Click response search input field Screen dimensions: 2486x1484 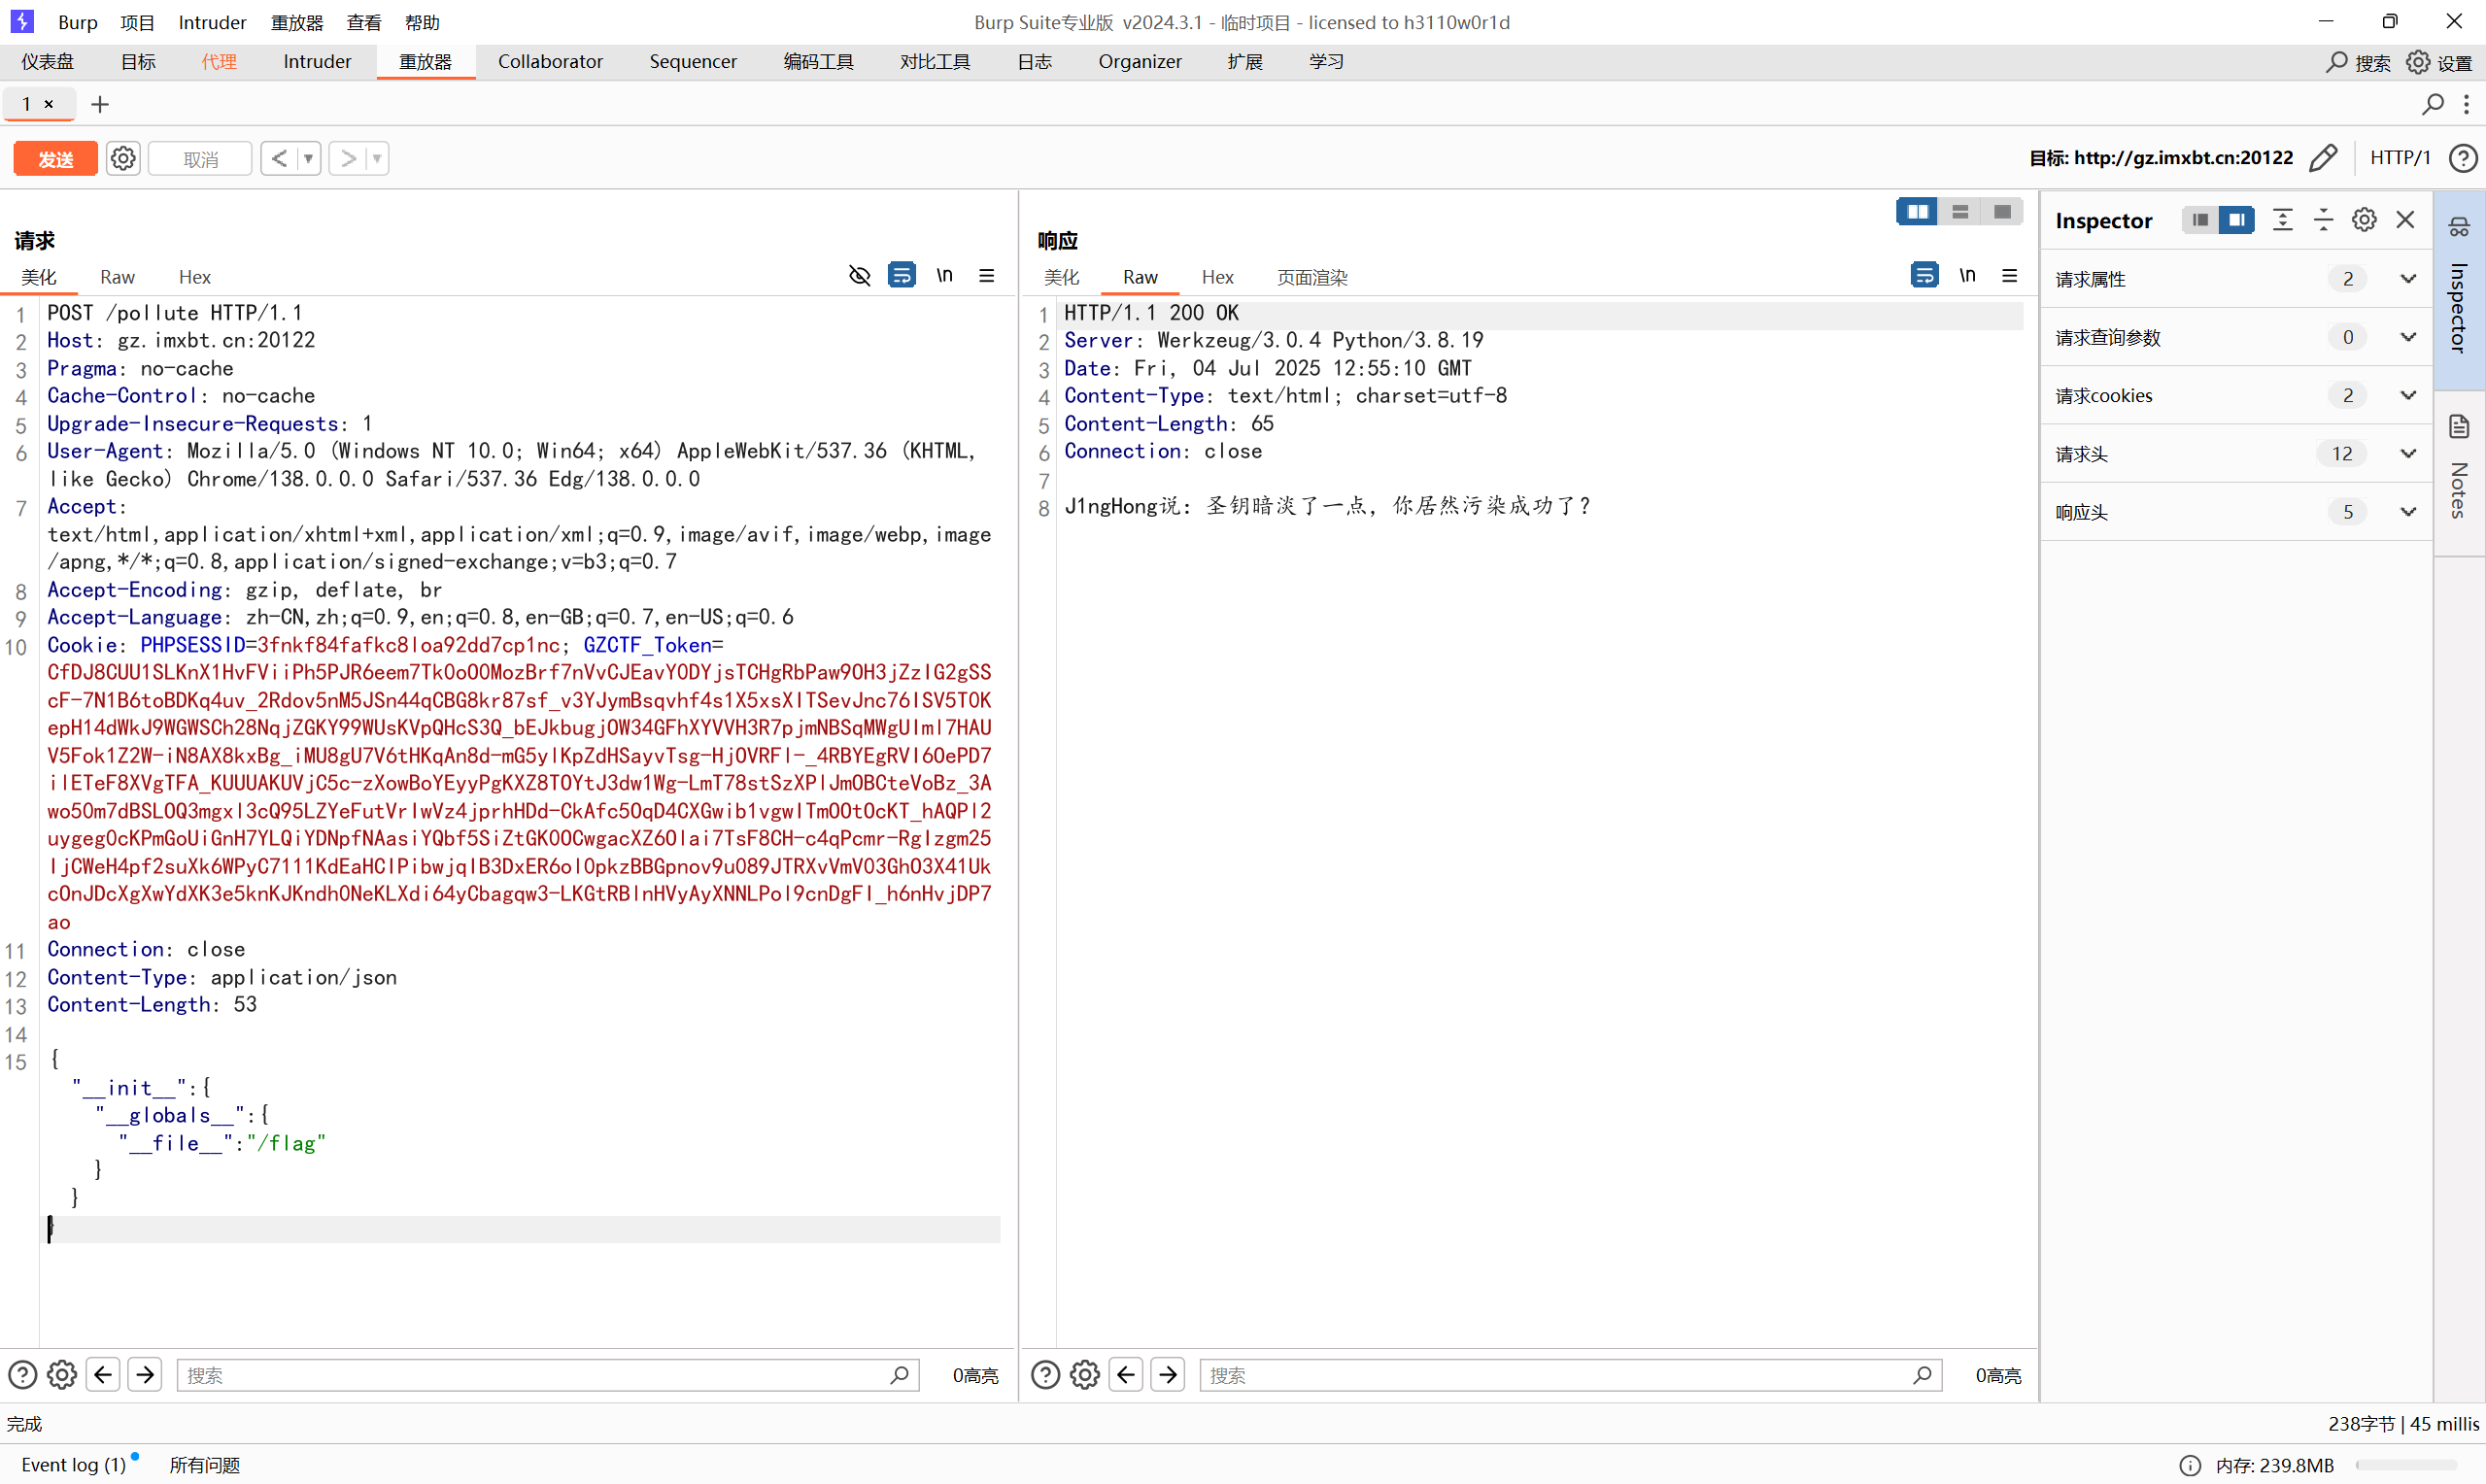tap(1570, 1375)
